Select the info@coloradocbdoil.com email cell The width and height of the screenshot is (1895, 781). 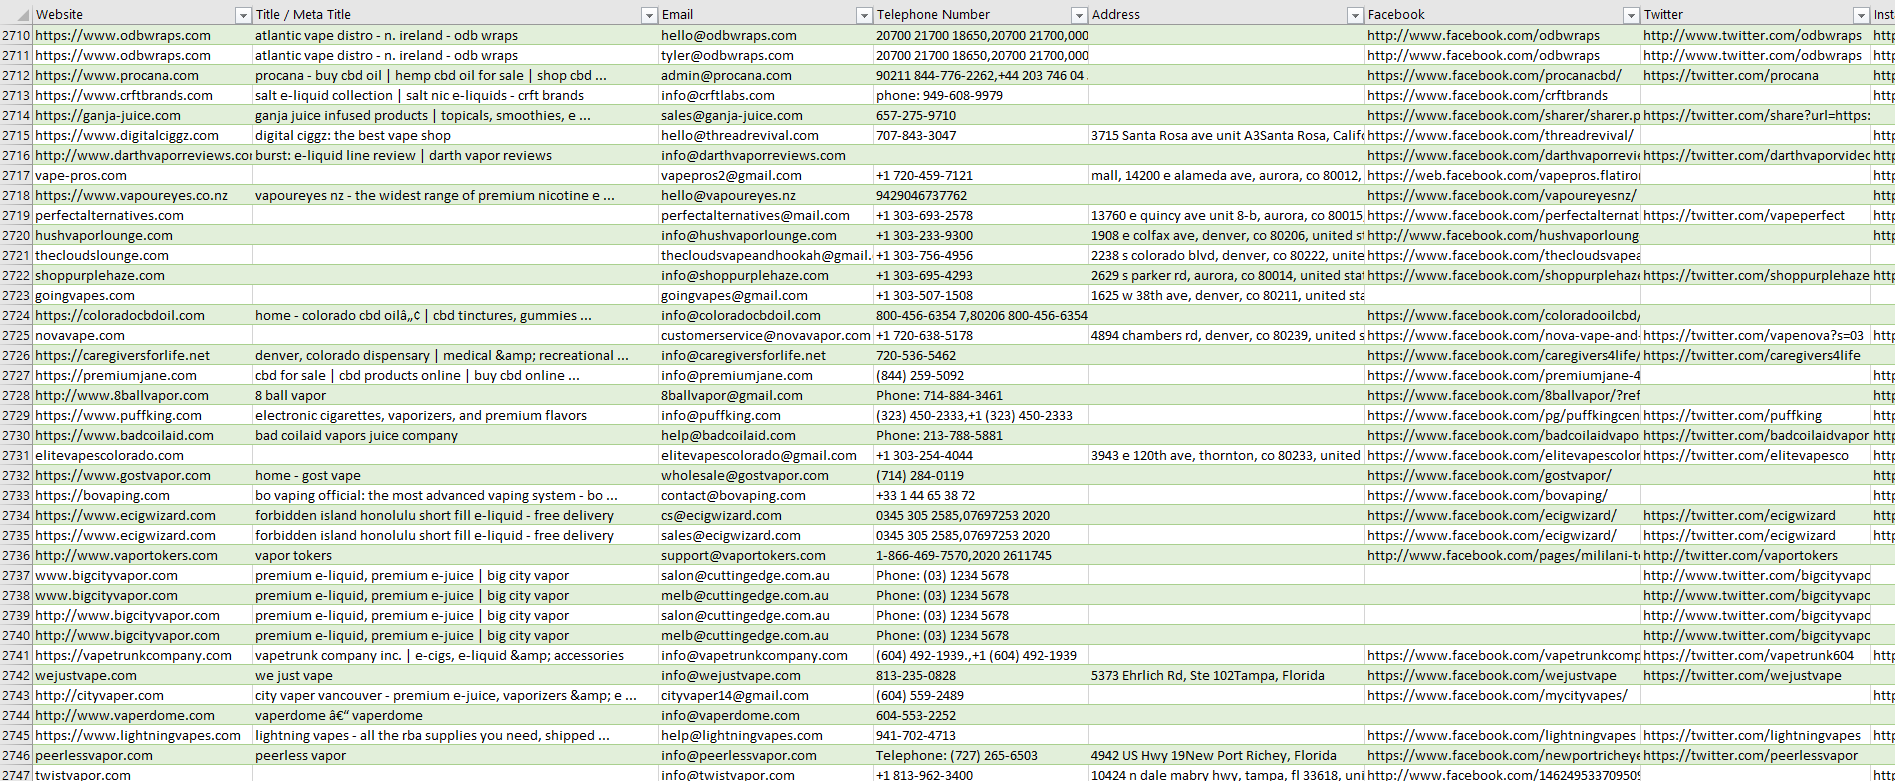pos(765,315)
